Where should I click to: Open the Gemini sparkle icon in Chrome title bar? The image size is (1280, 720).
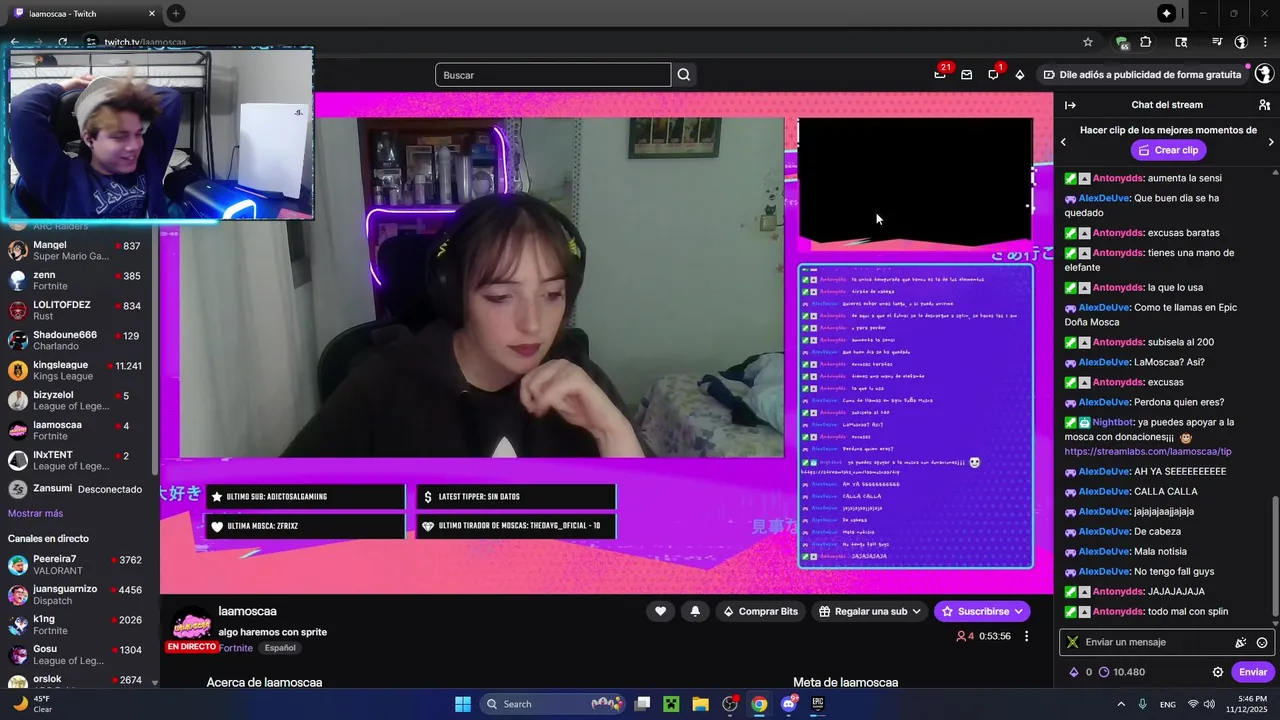click(1166, 13)
